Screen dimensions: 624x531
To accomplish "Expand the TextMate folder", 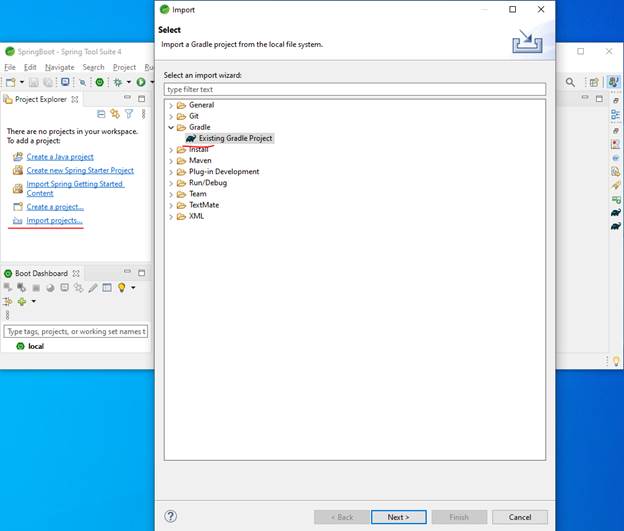I will tap(171, 206).
